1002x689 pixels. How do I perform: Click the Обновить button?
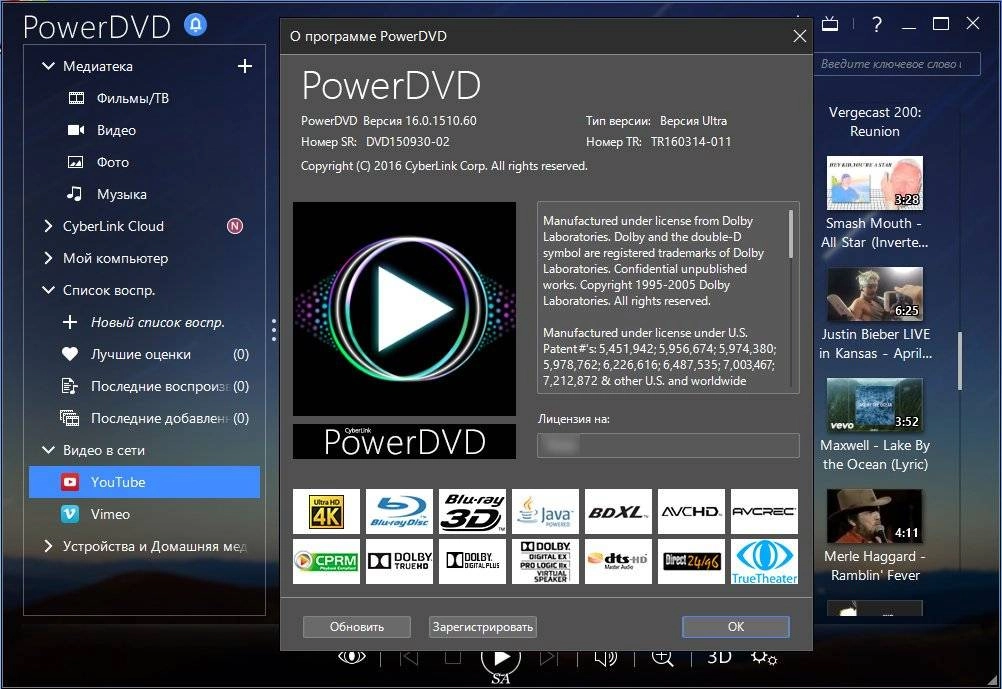(357, 627)
